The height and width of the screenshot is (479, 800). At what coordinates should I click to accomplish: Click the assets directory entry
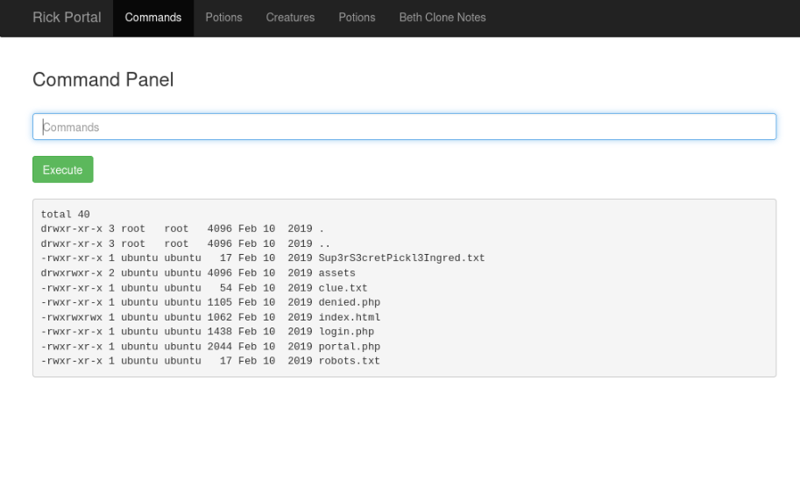click(337, 273)
